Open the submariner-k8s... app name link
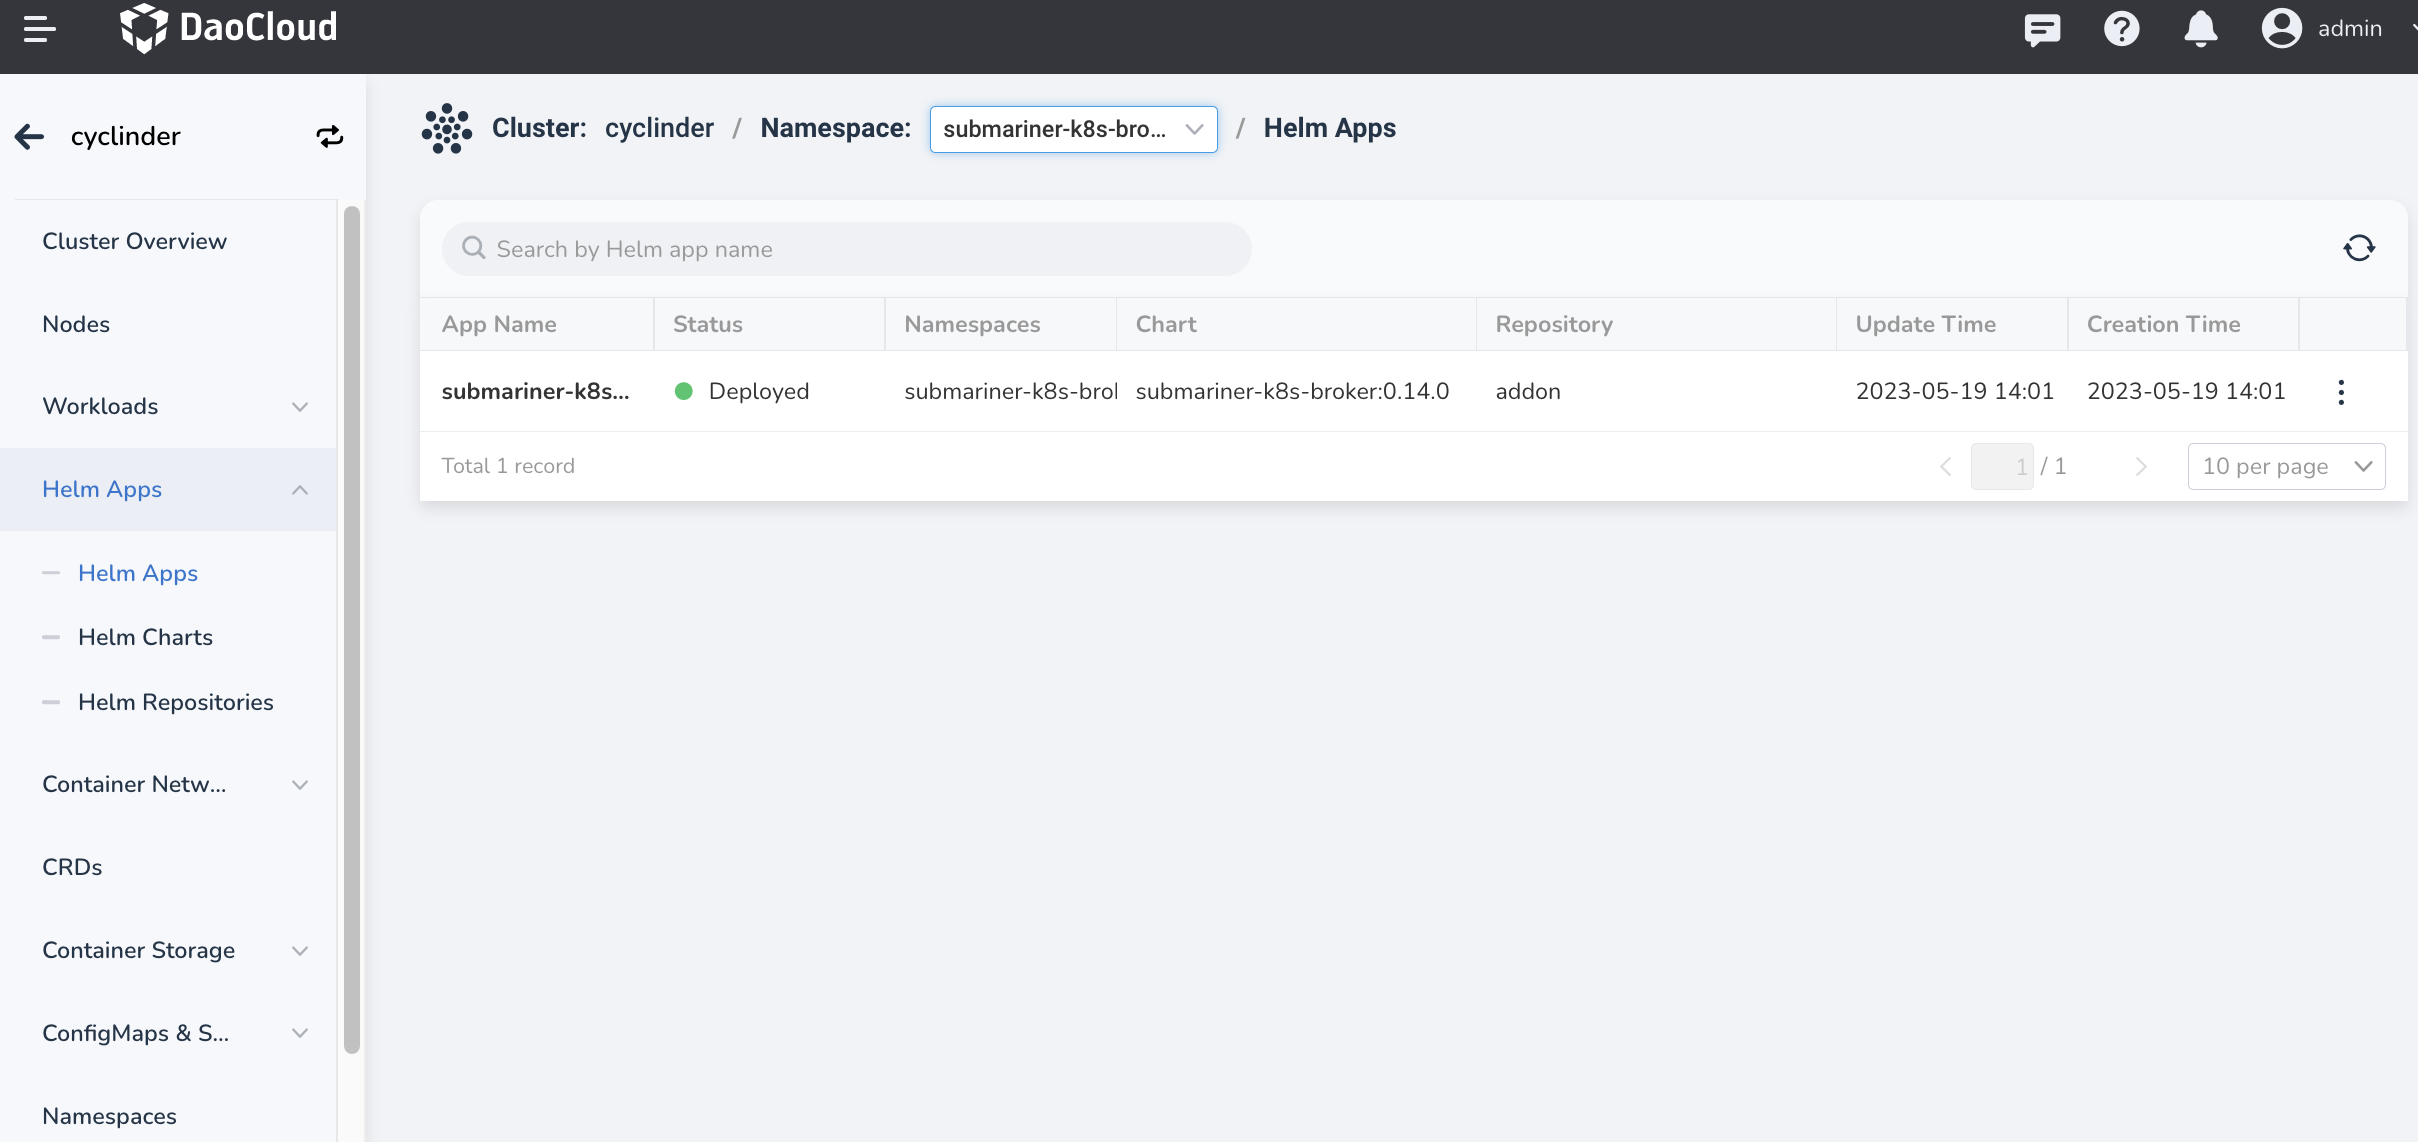2418x1142 pixels. (x=535, y=391)
